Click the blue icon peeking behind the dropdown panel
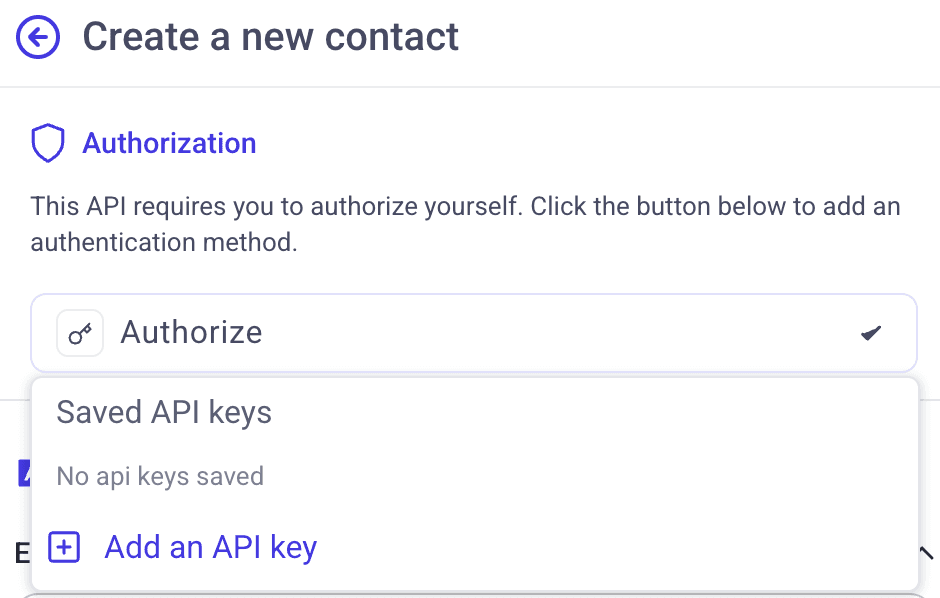The width and height of the screenshot is (940, 598). (x=24, y=473)
